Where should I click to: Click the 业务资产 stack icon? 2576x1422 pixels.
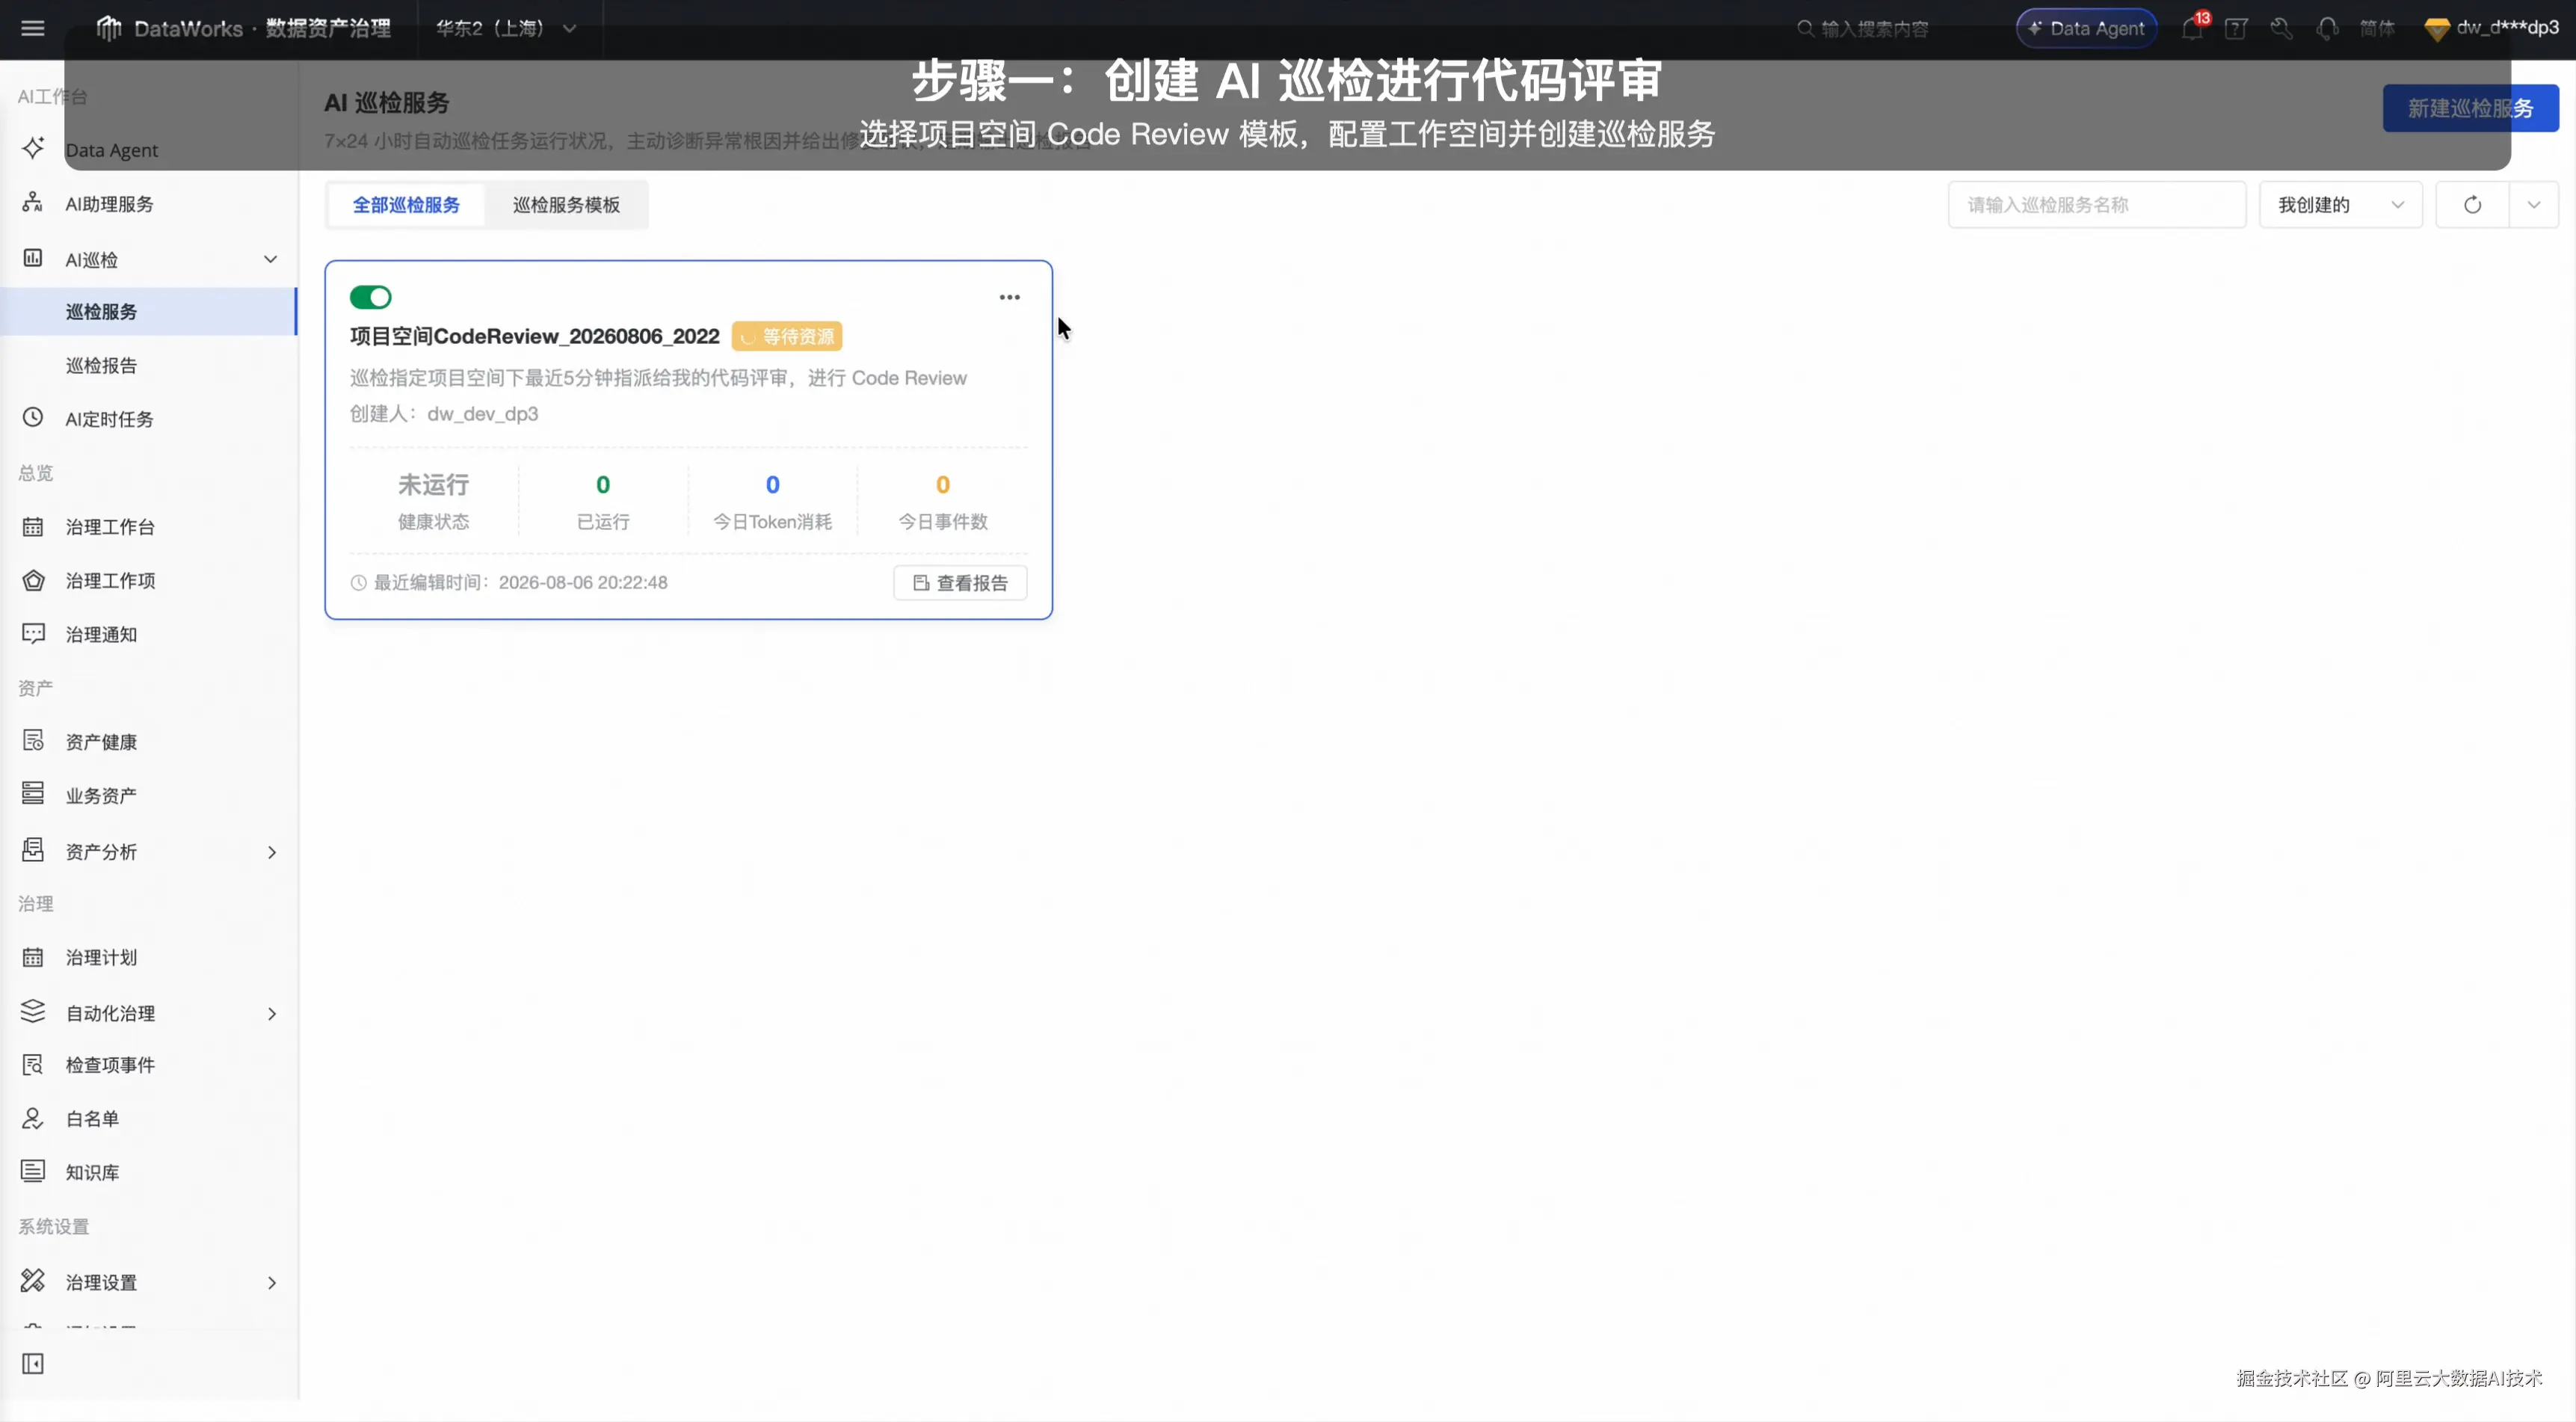(33, 795)
